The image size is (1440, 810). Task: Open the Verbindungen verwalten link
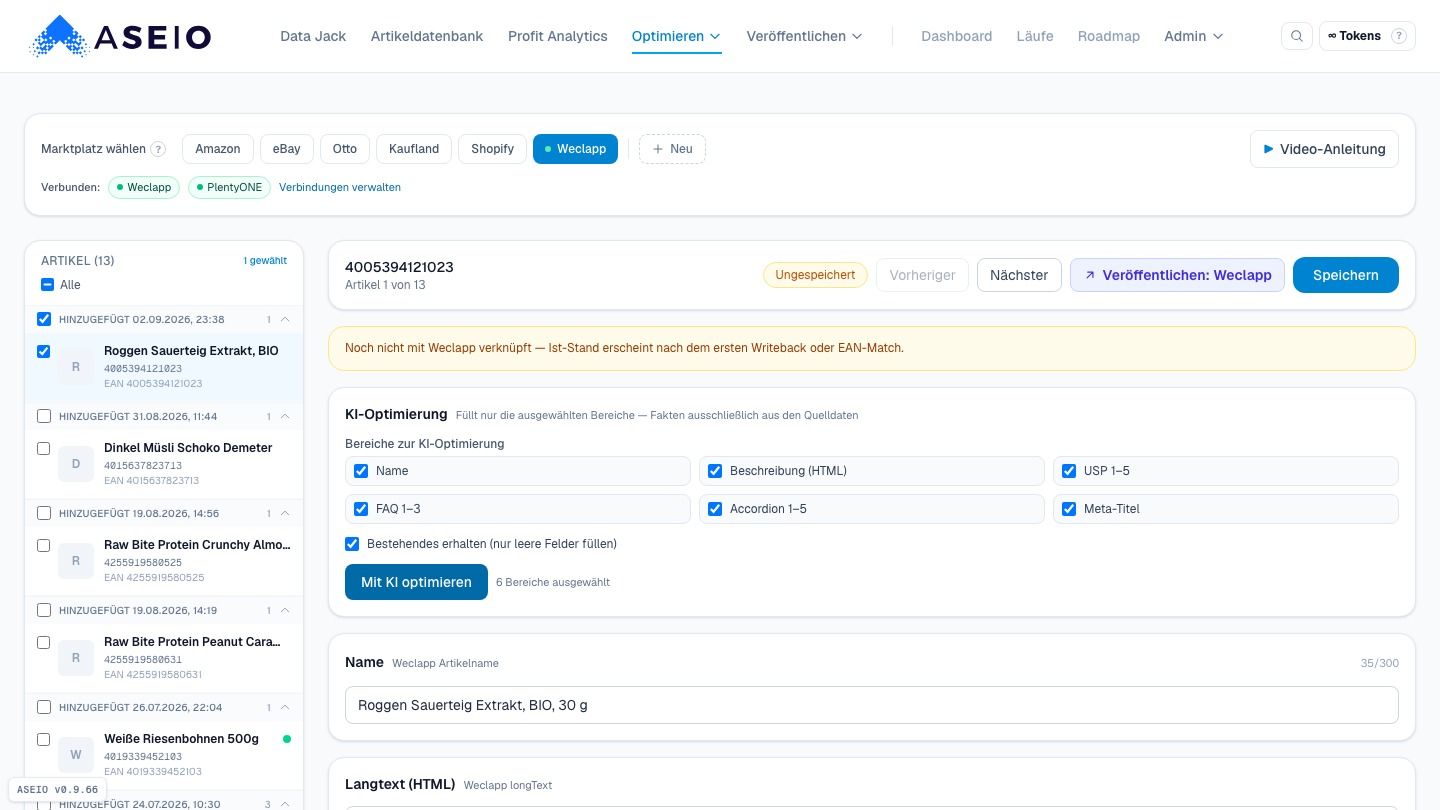(340, 187)
